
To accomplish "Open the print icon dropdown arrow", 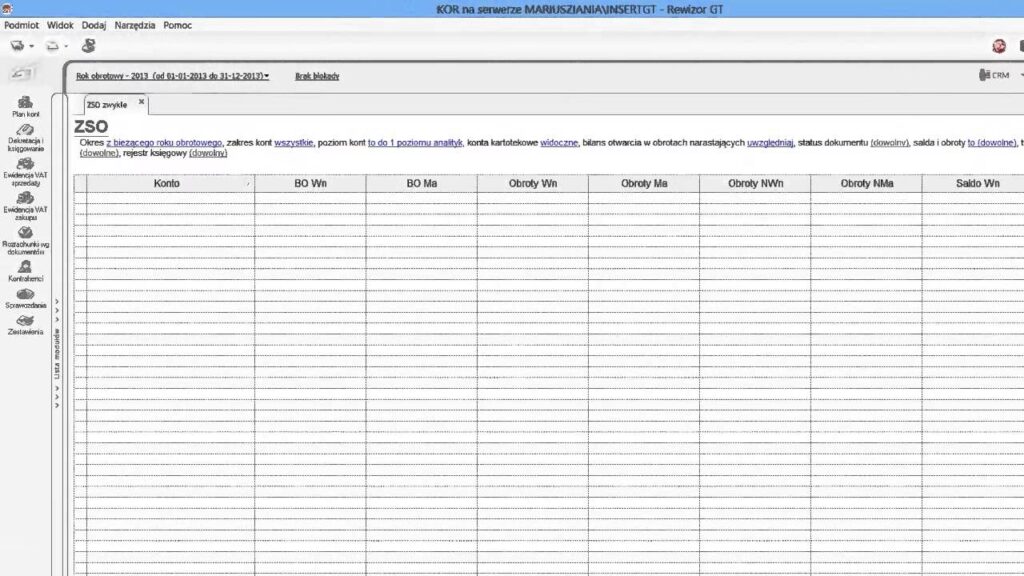I will point(32,46).
